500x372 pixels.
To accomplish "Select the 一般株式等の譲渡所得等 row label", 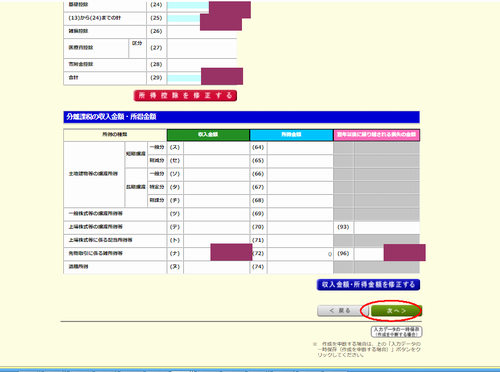I will tap(96, 214).
